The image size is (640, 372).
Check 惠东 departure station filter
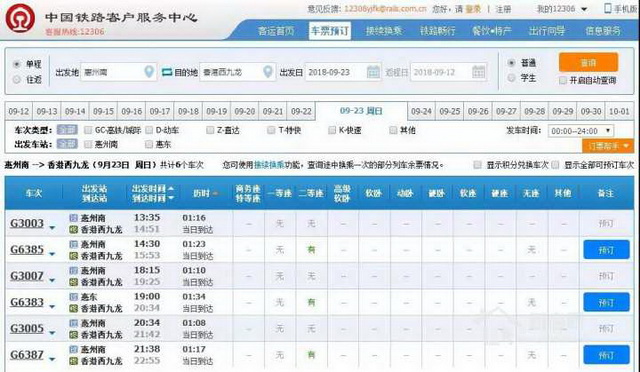pyautogui.click(x=149, y=144)
